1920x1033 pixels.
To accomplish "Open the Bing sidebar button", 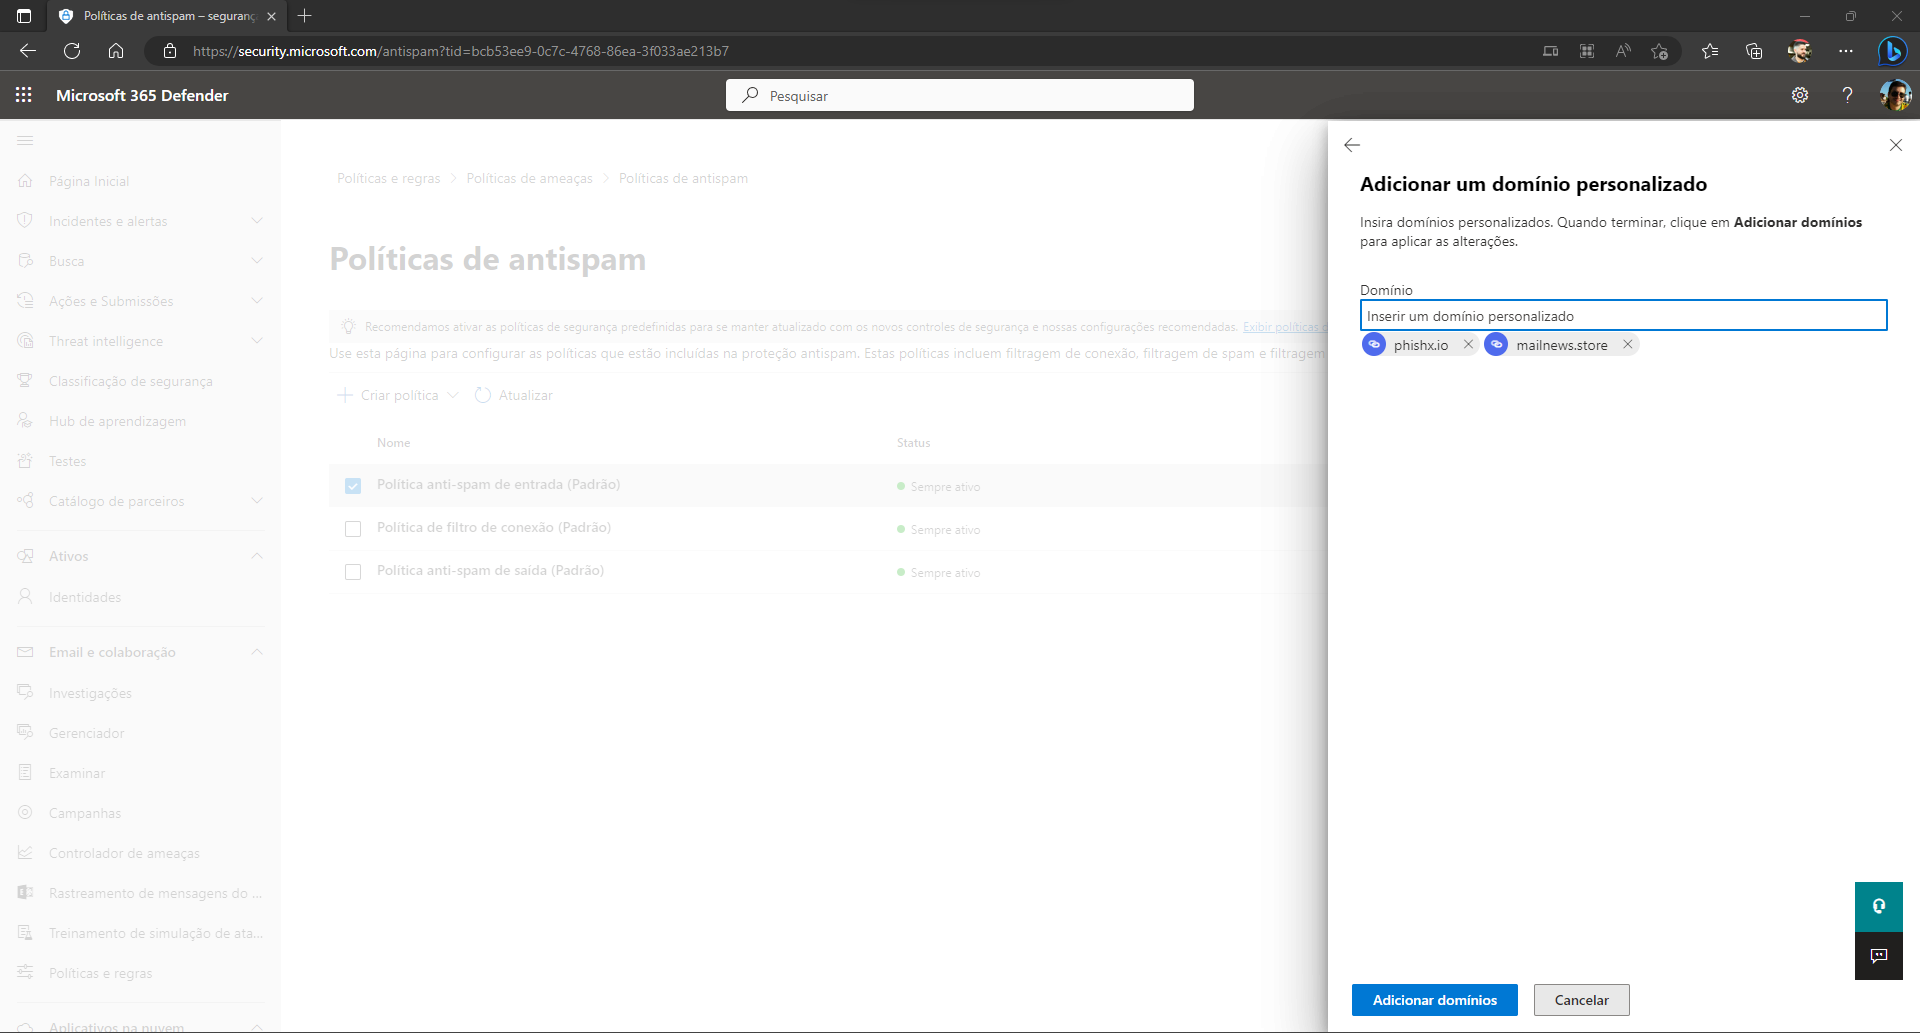I will (x=1892, y=51).
